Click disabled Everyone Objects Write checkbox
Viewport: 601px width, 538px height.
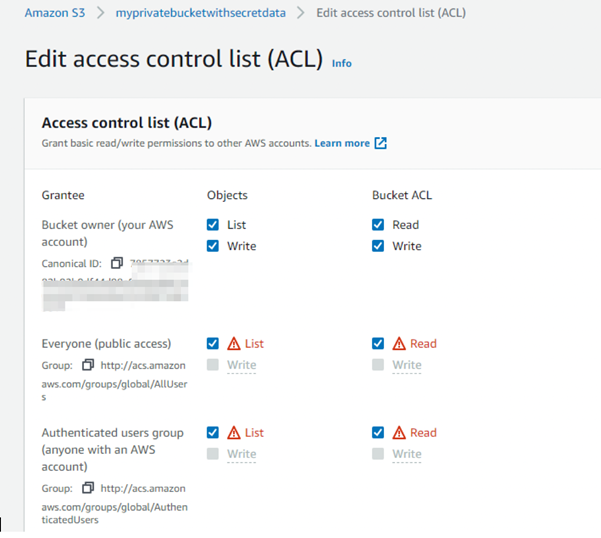(x=213, y=365)
